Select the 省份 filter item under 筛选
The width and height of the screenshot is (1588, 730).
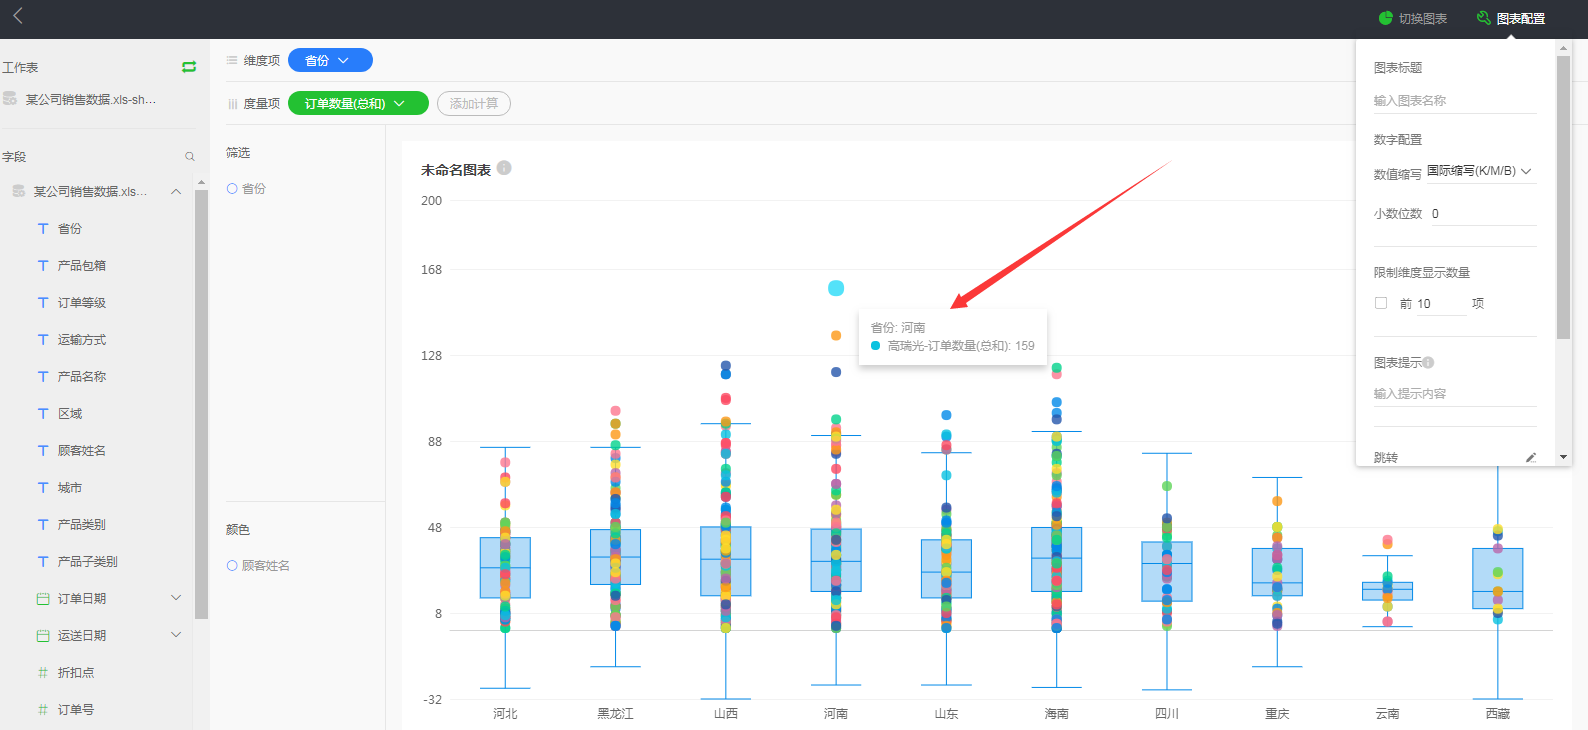click(247, 189)
